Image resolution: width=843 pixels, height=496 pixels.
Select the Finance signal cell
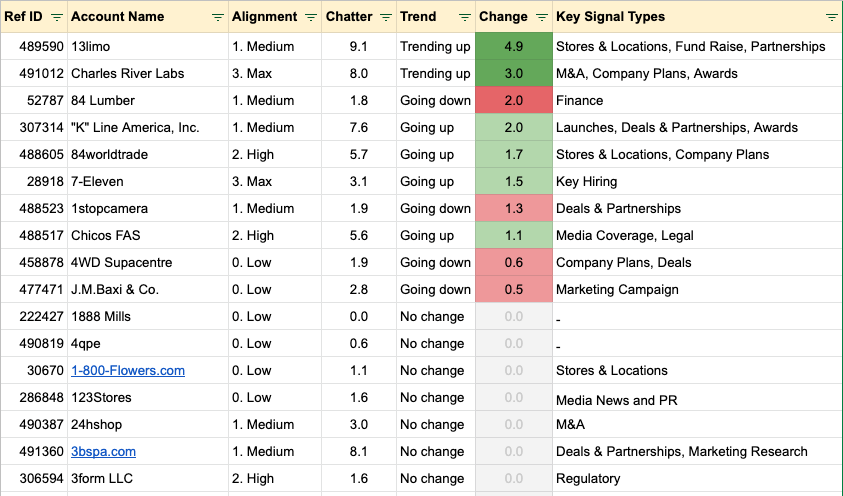(697, 100)
